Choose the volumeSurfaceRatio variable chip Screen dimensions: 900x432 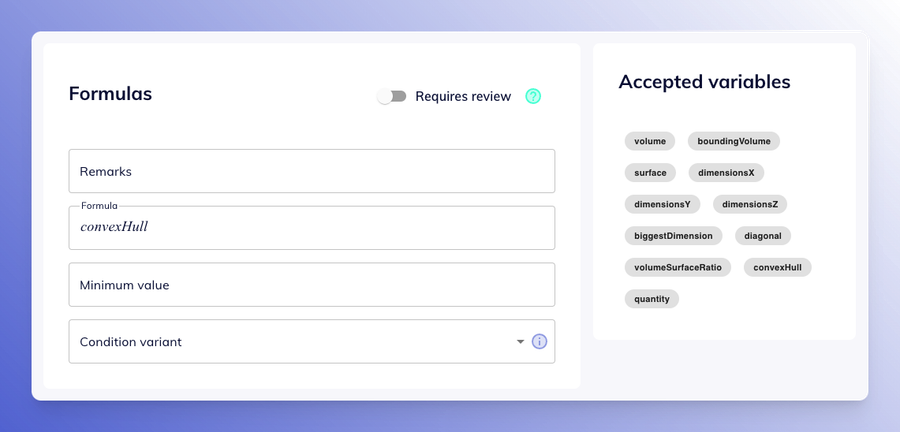point(678,267)
